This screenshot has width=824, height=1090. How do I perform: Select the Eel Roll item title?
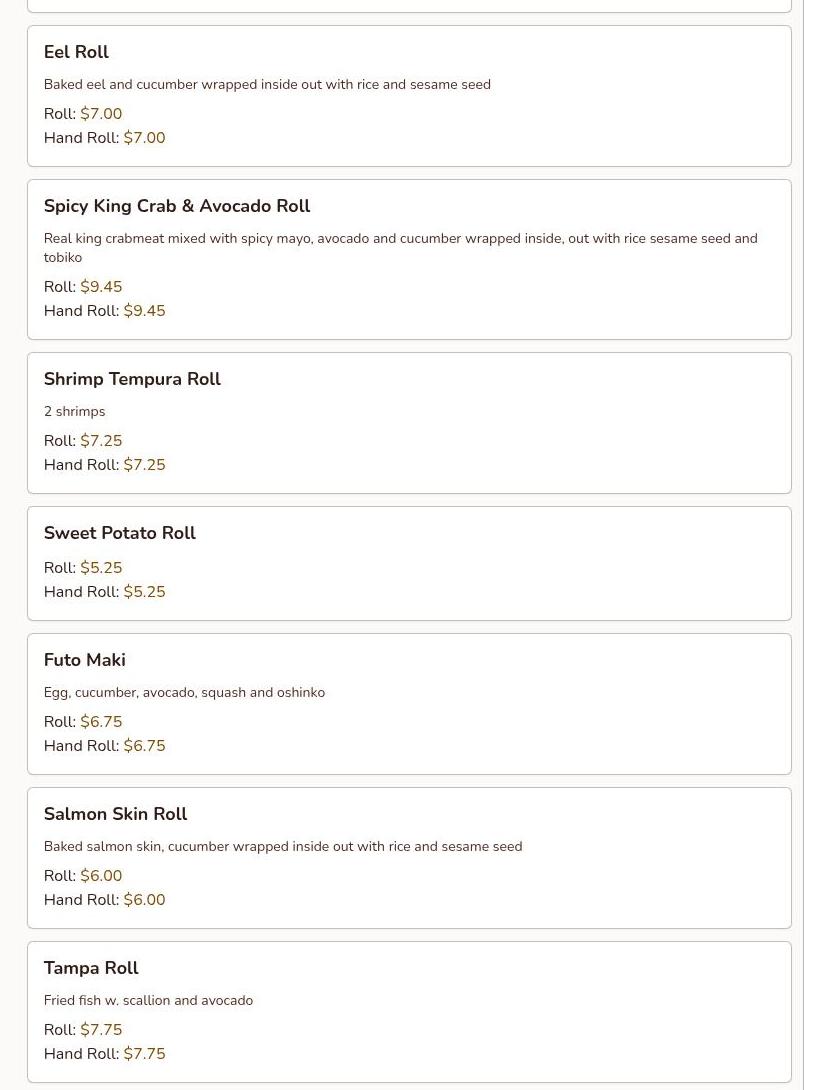pyautogui.click(x=76, y=52)
